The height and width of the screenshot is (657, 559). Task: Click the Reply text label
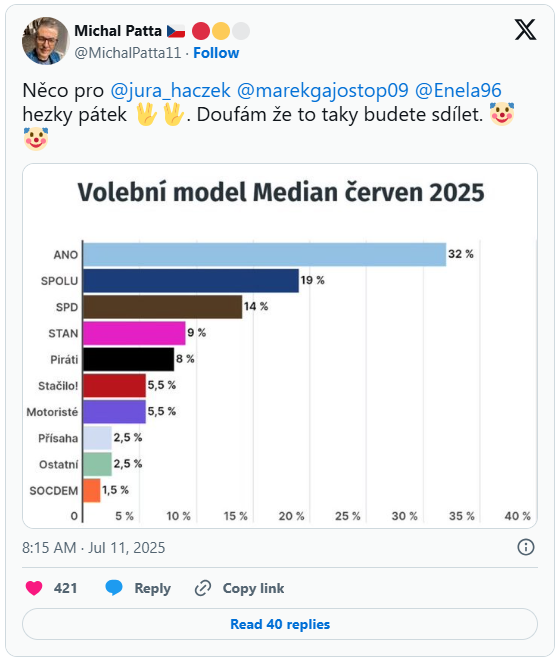(x=153, y=589)
